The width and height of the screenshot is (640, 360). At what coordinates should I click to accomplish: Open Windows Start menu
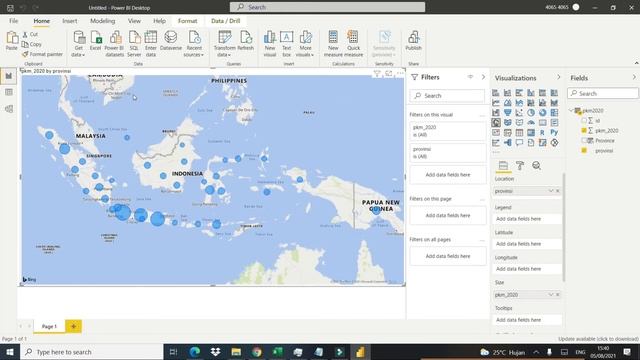pos(10,352)
